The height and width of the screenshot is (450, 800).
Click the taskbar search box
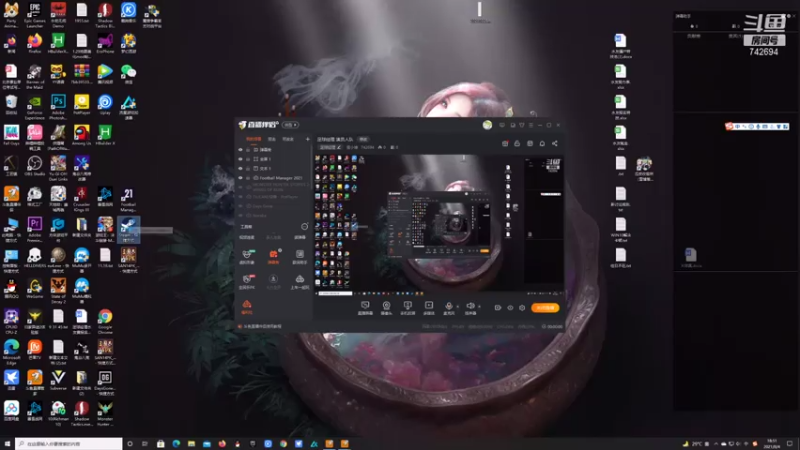coord(69,444)
